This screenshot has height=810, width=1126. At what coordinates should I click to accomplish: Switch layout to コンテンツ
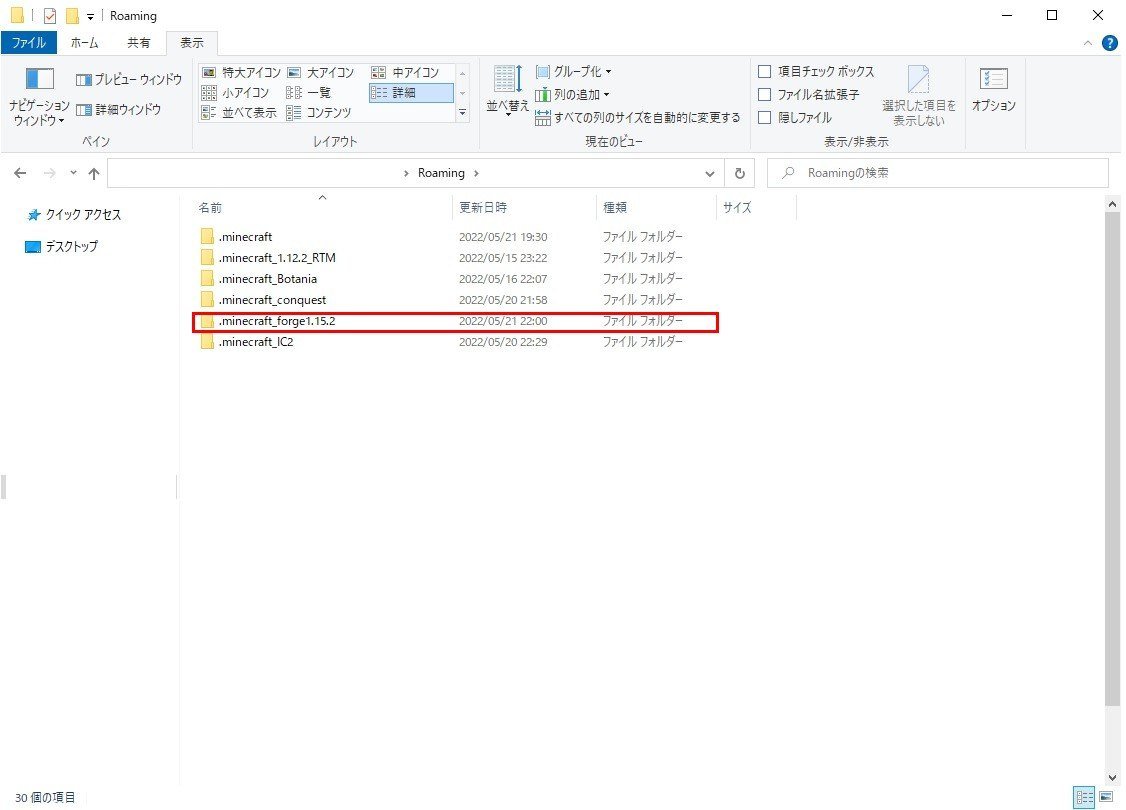pyautogui.click(x=319, y=113)
